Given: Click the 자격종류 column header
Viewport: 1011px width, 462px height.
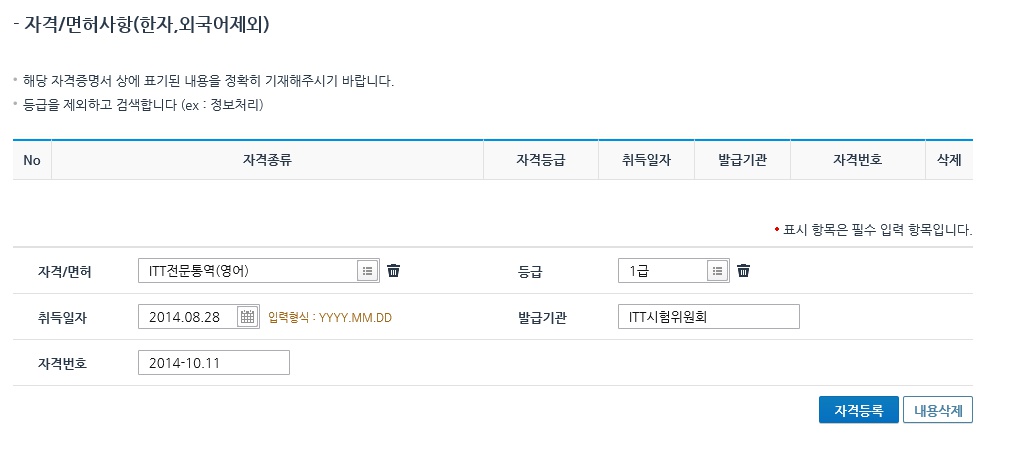Looking at the screenshot, I should pyautogui.click(x=267, y=160).
